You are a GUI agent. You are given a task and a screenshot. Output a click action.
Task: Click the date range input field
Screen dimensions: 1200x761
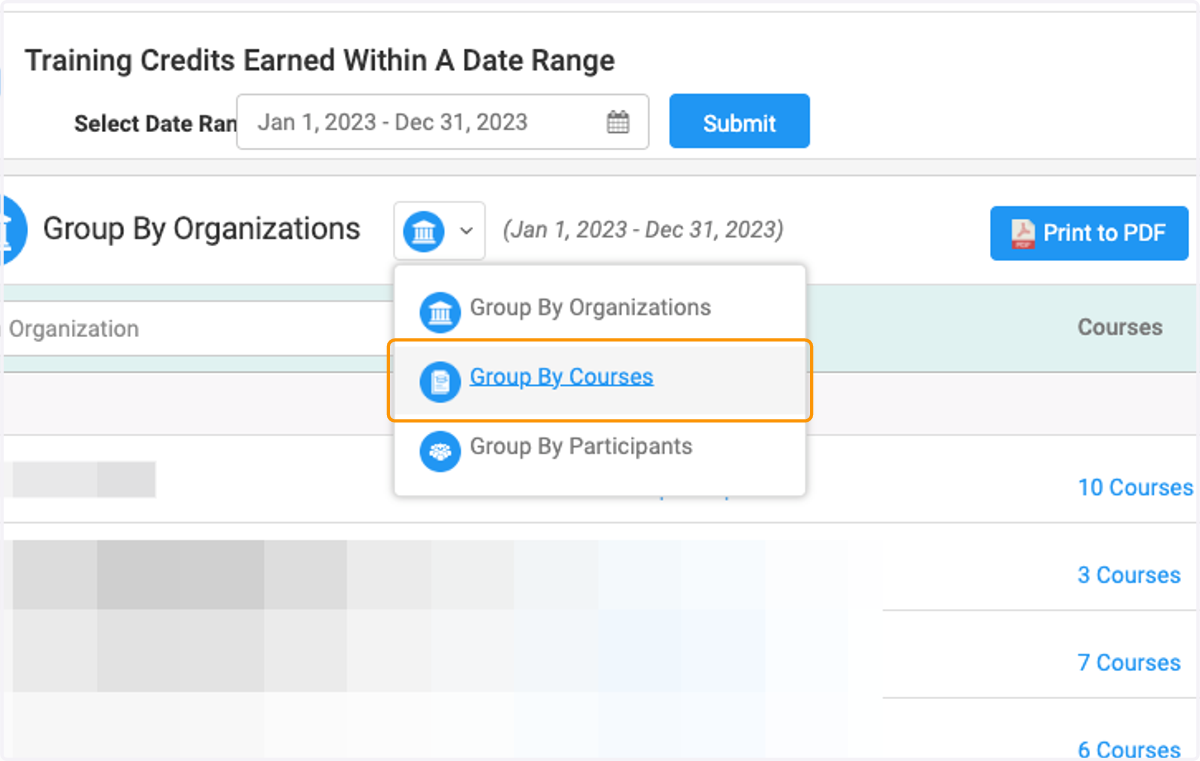tap(442, 122)
